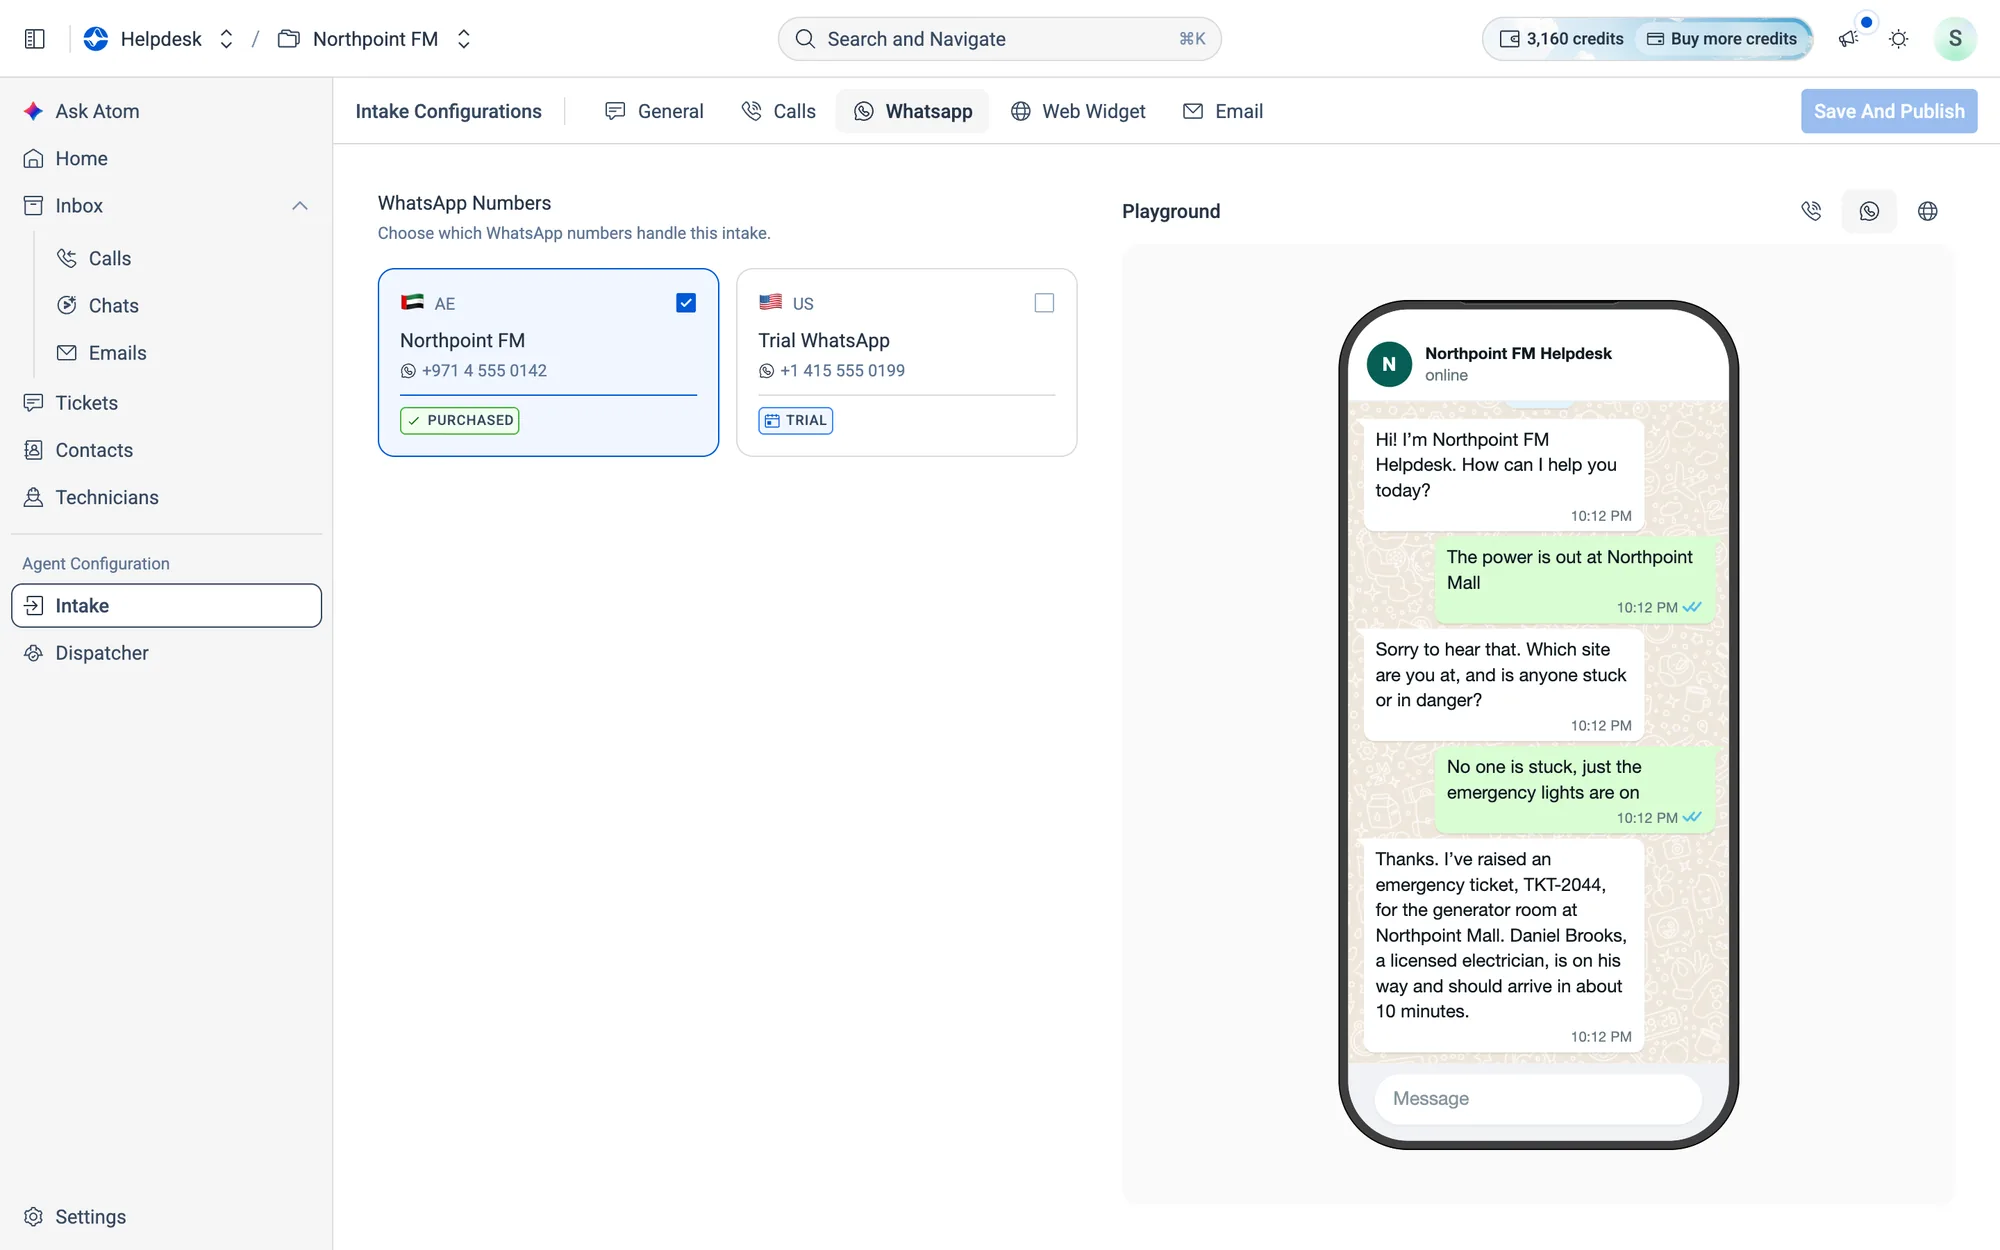Select the WhatsApp playground preview icon
The height and width of the screenshot is (1250, 2000).
(1869, 211)
